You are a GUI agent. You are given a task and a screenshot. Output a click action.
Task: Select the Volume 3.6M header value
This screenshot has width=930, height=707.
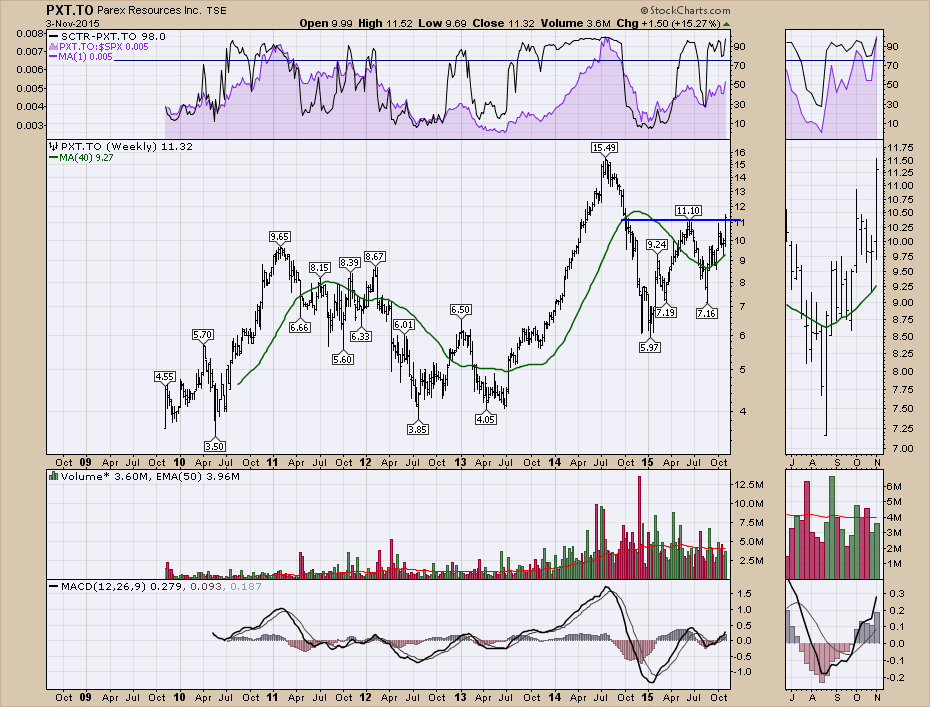pyautogui.click(x=575, y=24)
